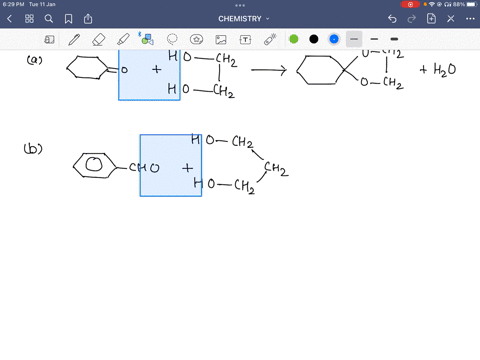Select the Image insert tool
The image size is (480, 360).
pos(221,40)
